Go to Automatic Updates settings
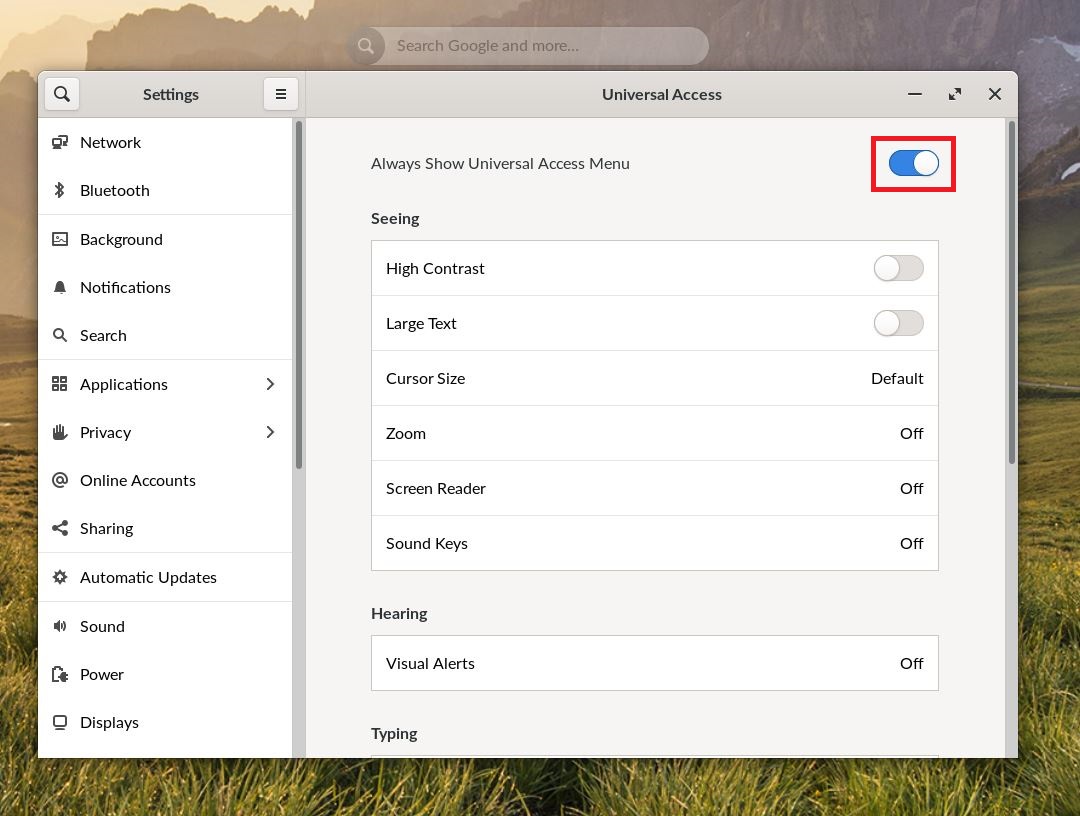 [165, 578]
